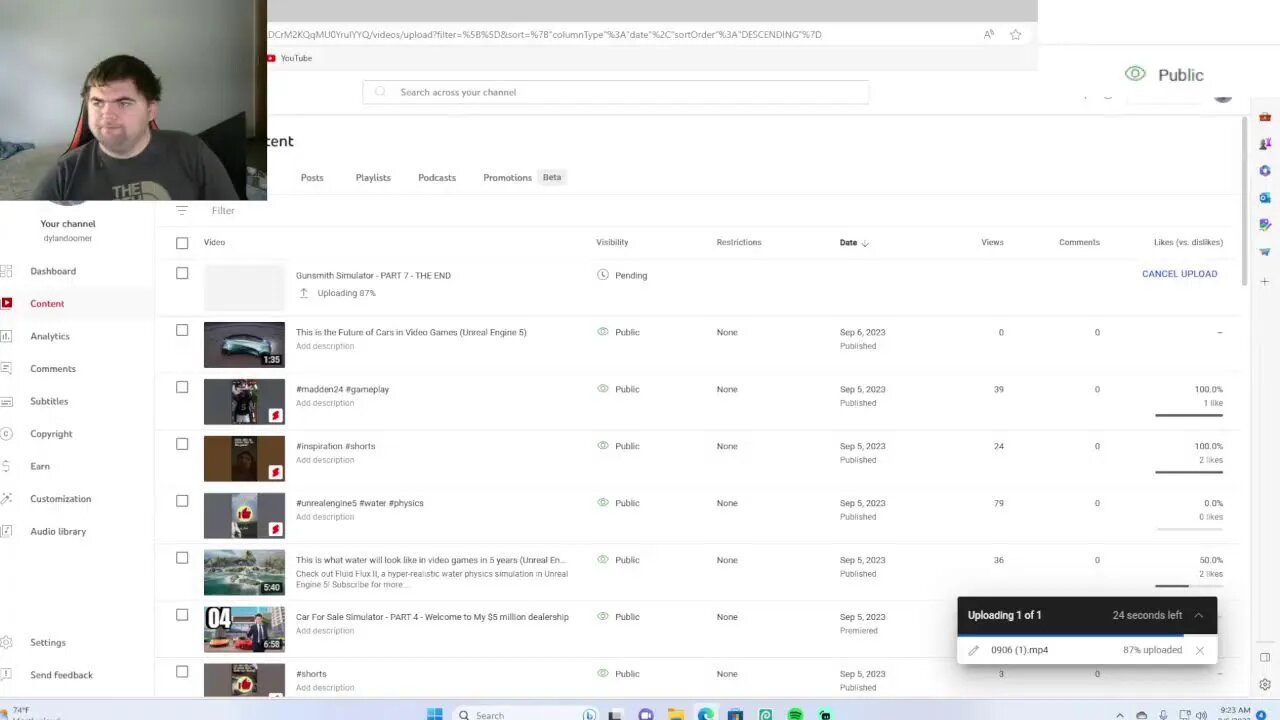Click the #inspiration likes ratio bar
Screen dimensions: 1280x720
(x=1188, y=471)
